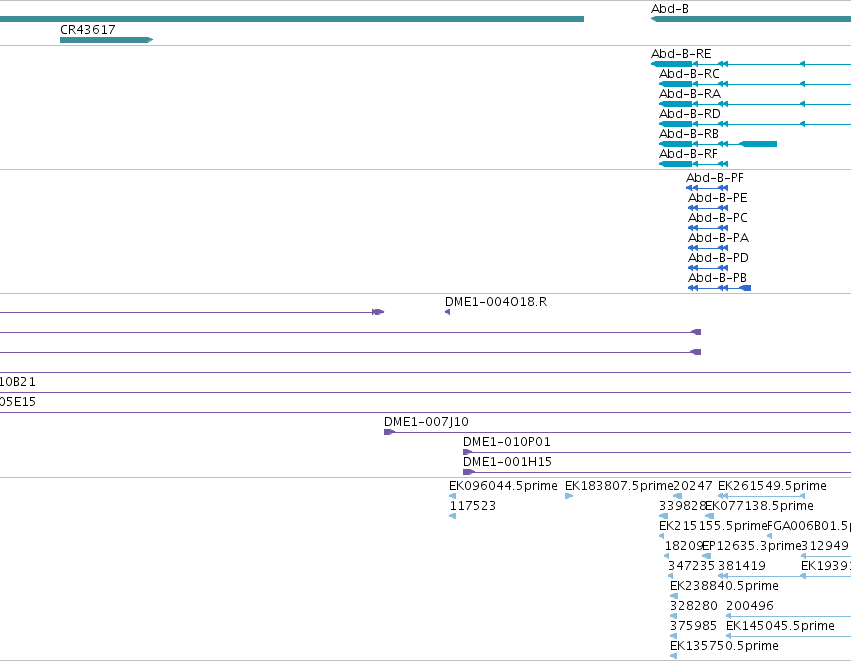
Task: Click the 347235 EST label
Action: pos(691,566)
